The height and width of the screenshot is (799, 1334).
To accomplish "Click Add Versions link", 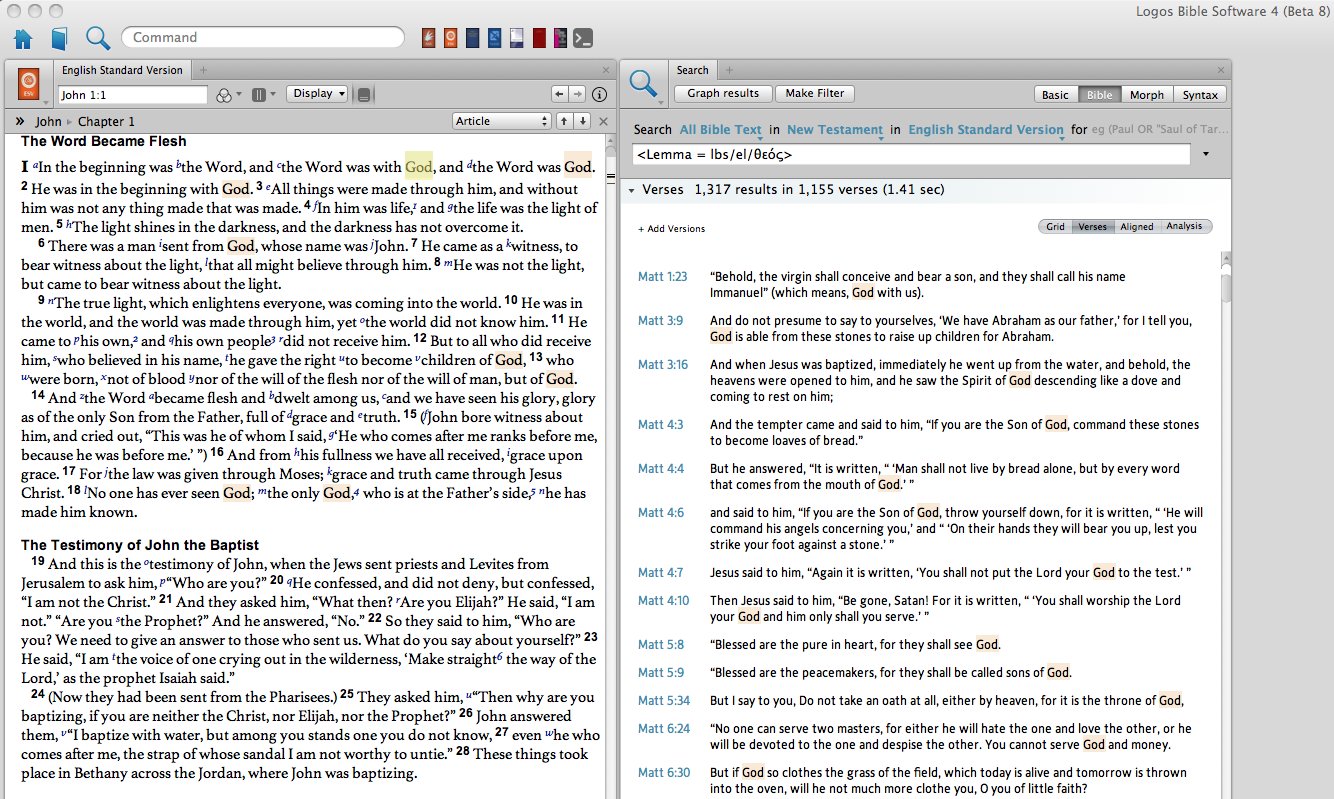I will point(672,229).
